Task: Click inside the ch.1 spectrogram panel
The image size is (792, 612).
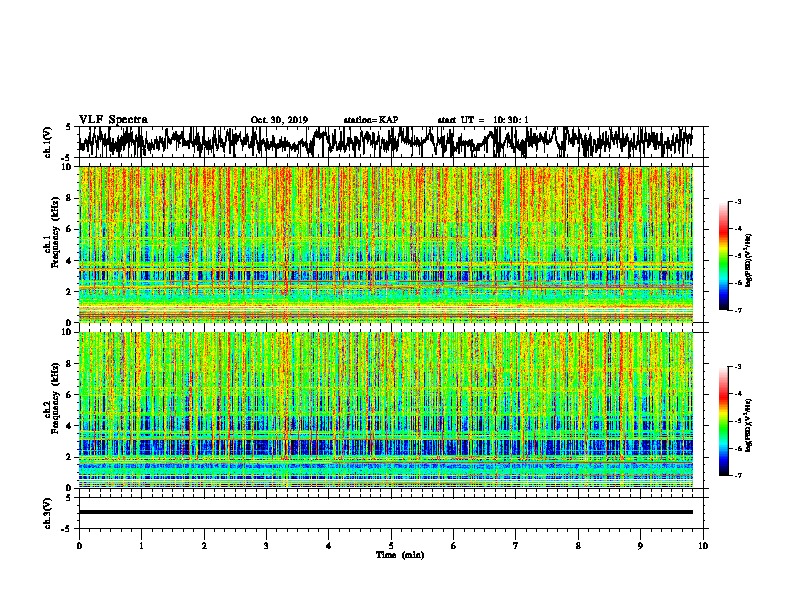Action: coord(385,244)
